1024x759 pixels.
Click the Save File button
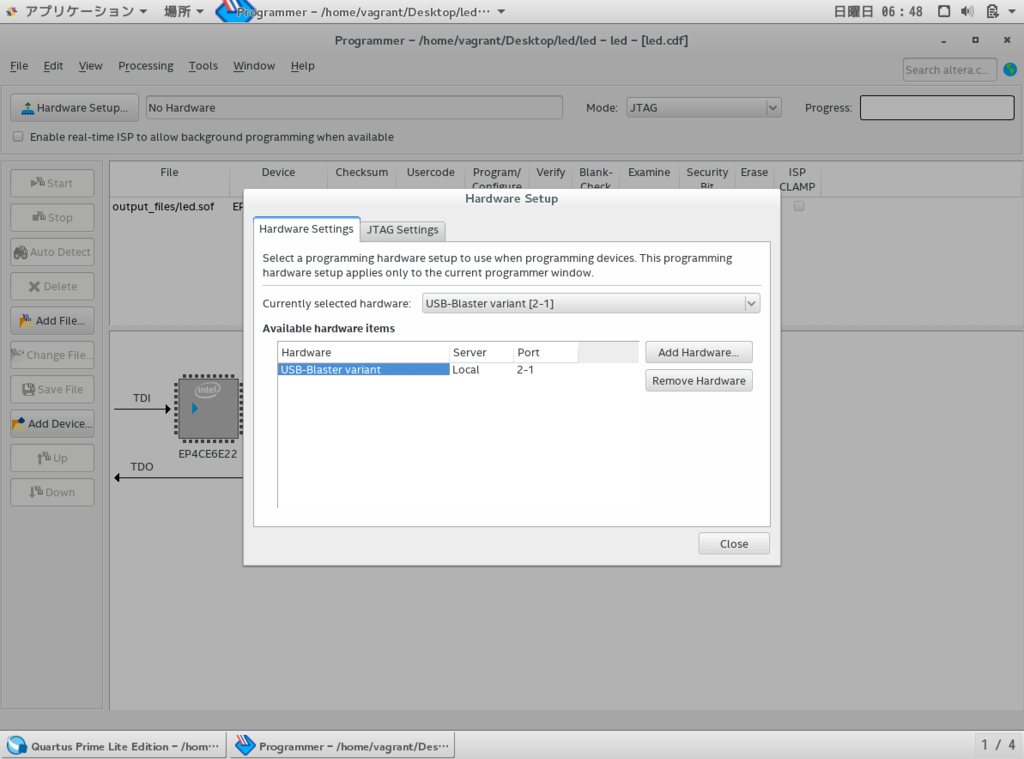pos(52,389)
